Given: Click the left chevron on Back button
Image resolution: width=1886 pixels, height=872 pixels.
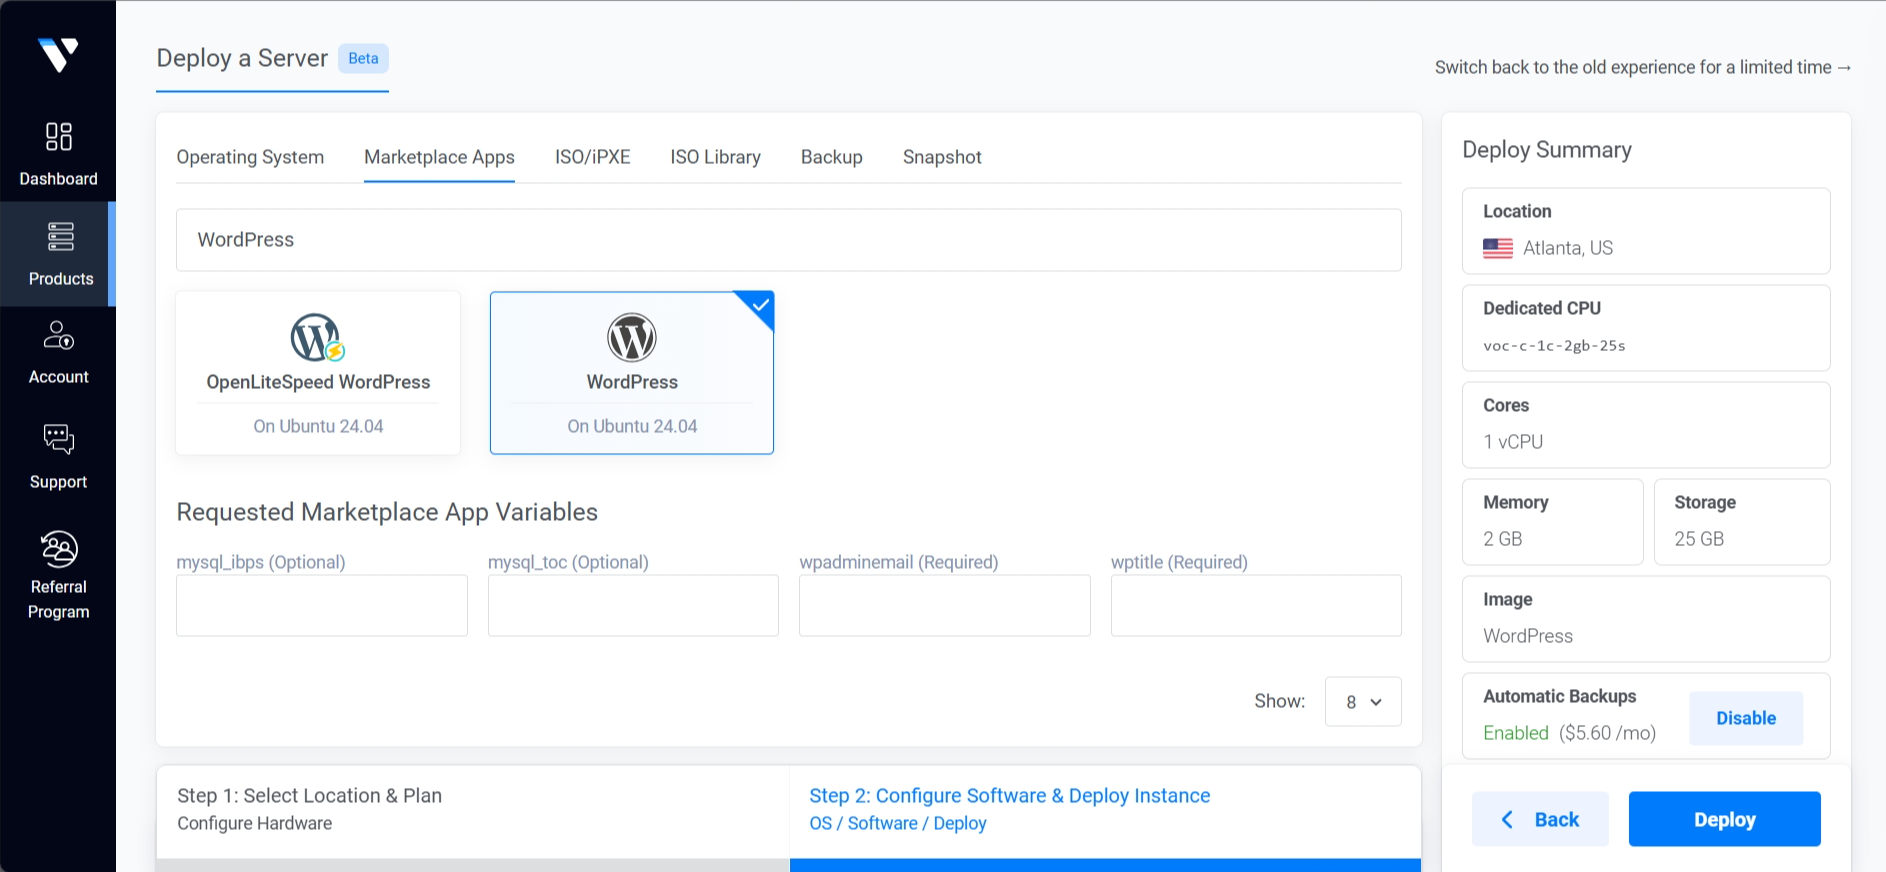Looking at the screenshot, I should pos(1507,820).
